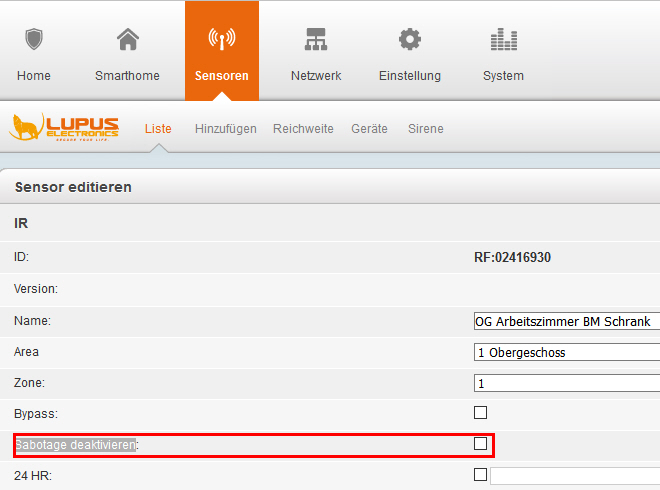This screenshot has width=660, height=490.
Task: Click the Sabotage deaktivieren label text
Action: [76, 444]
